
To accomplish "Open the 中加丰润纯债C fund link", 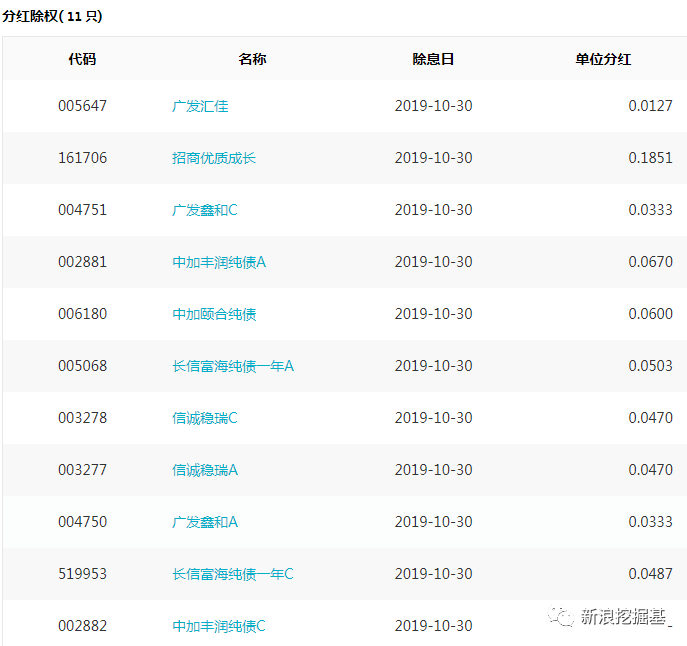I will pos(219,626).
